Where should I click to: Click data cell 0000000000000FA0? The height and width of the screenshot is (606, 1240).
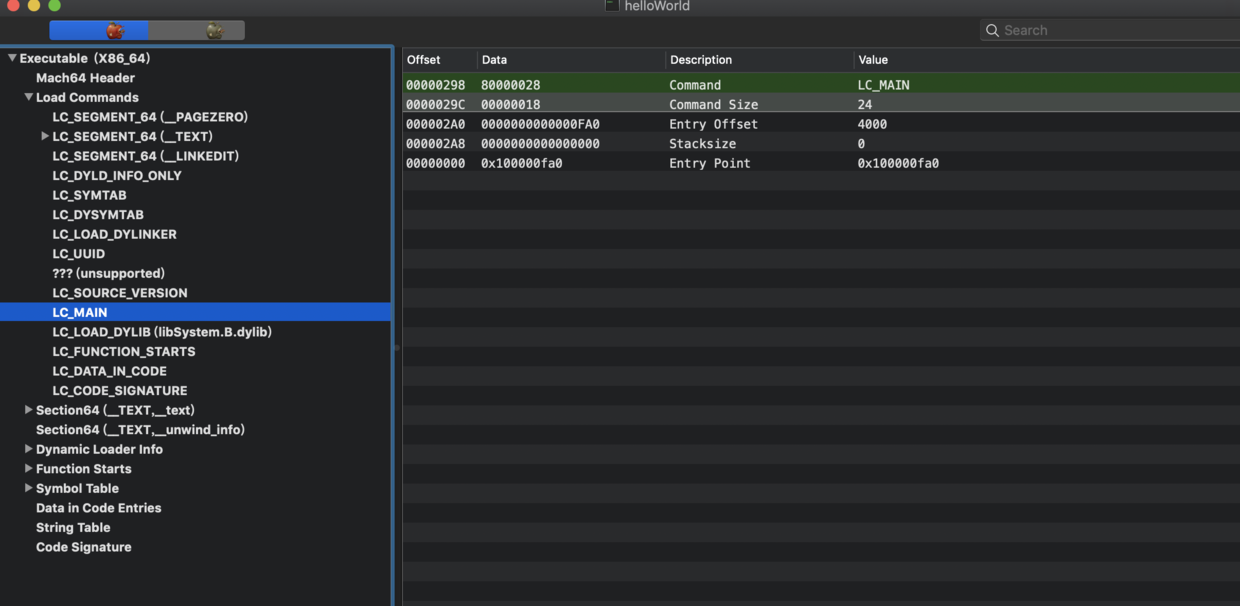click(540, 124)
